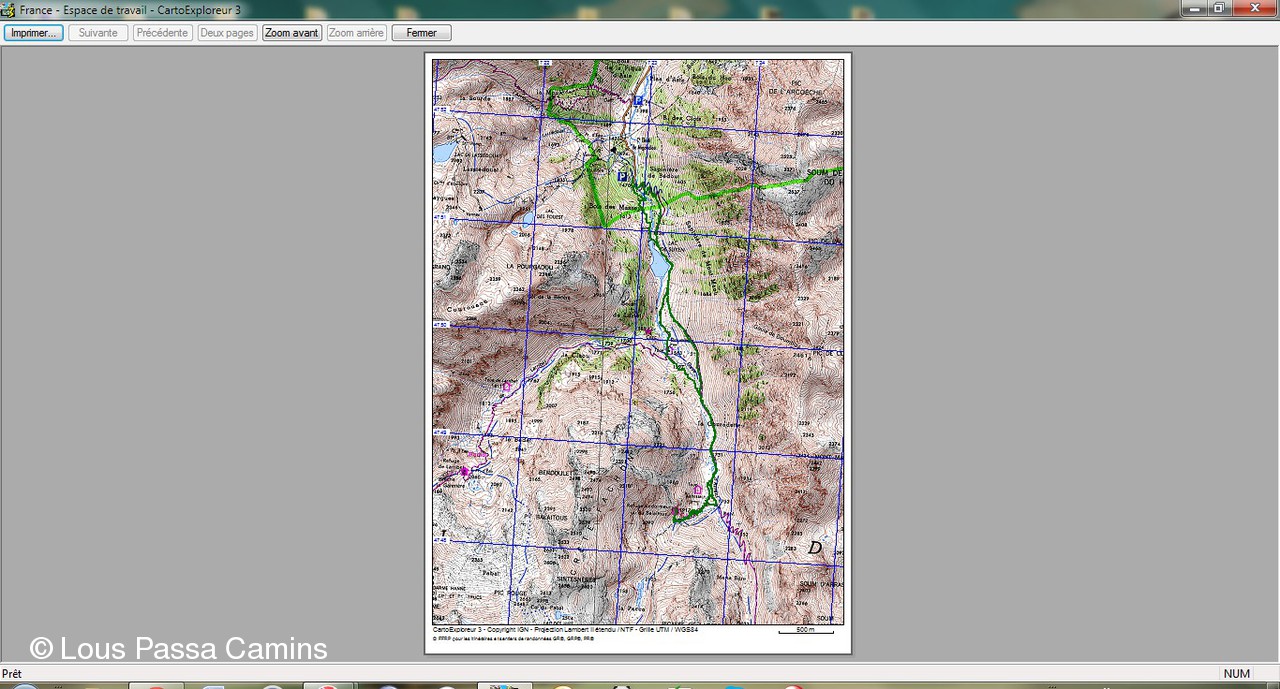1280x689 pixels.
Task: Click the Prêt status bar text
Action: click(12, 674)
